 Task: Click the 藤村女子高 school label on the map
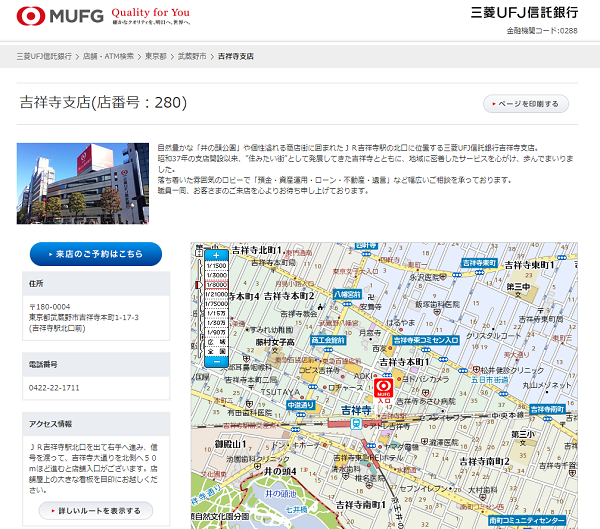click(x=275, y=342)
